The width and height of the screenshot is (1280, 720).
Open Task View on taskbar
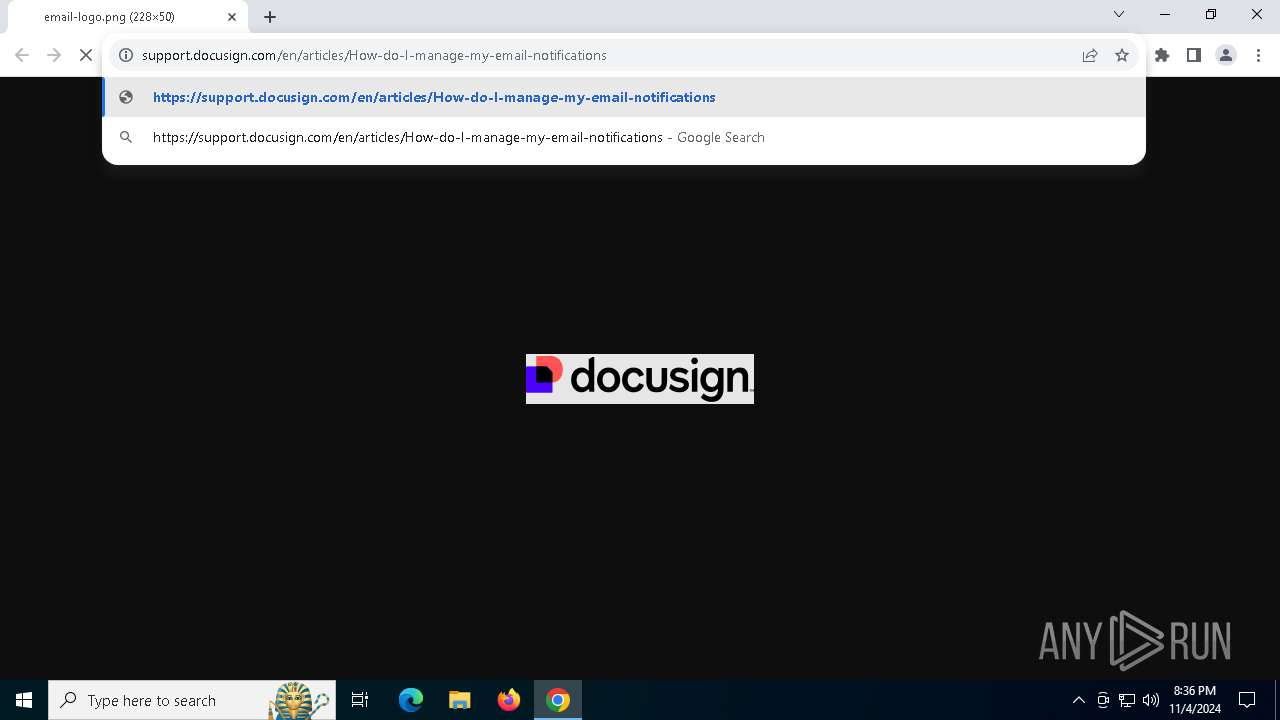(x=360, y=700)
